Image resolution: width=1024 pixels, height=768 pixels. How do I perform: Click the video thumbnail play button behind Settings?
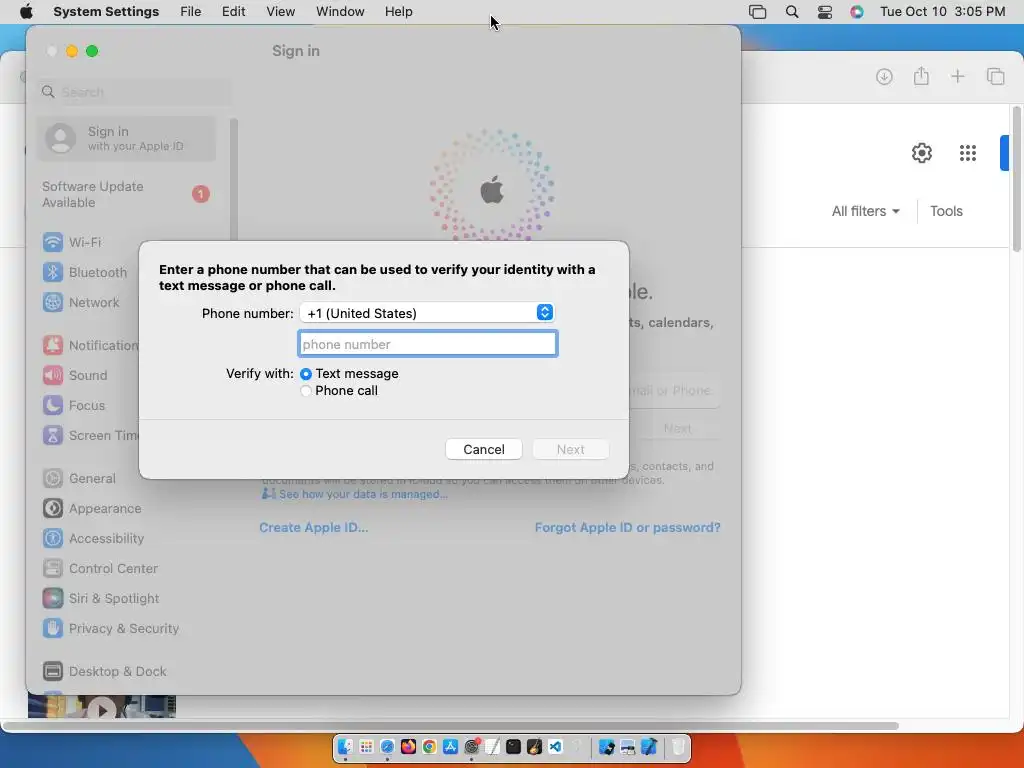click(102, 709)
